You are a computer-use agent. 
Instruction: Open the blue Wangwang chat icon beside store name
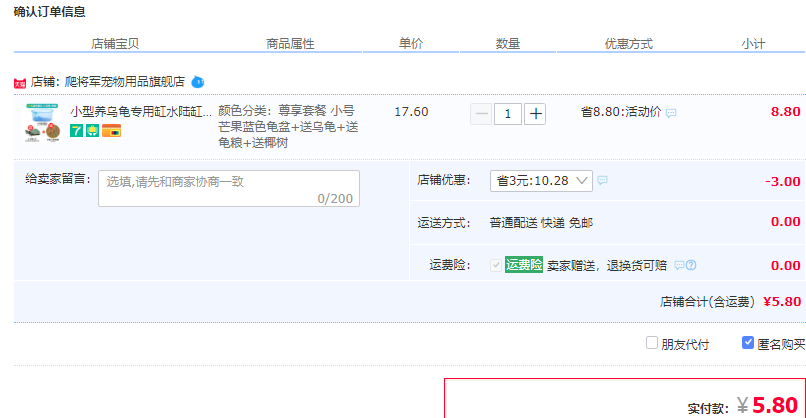coord(198,82)
